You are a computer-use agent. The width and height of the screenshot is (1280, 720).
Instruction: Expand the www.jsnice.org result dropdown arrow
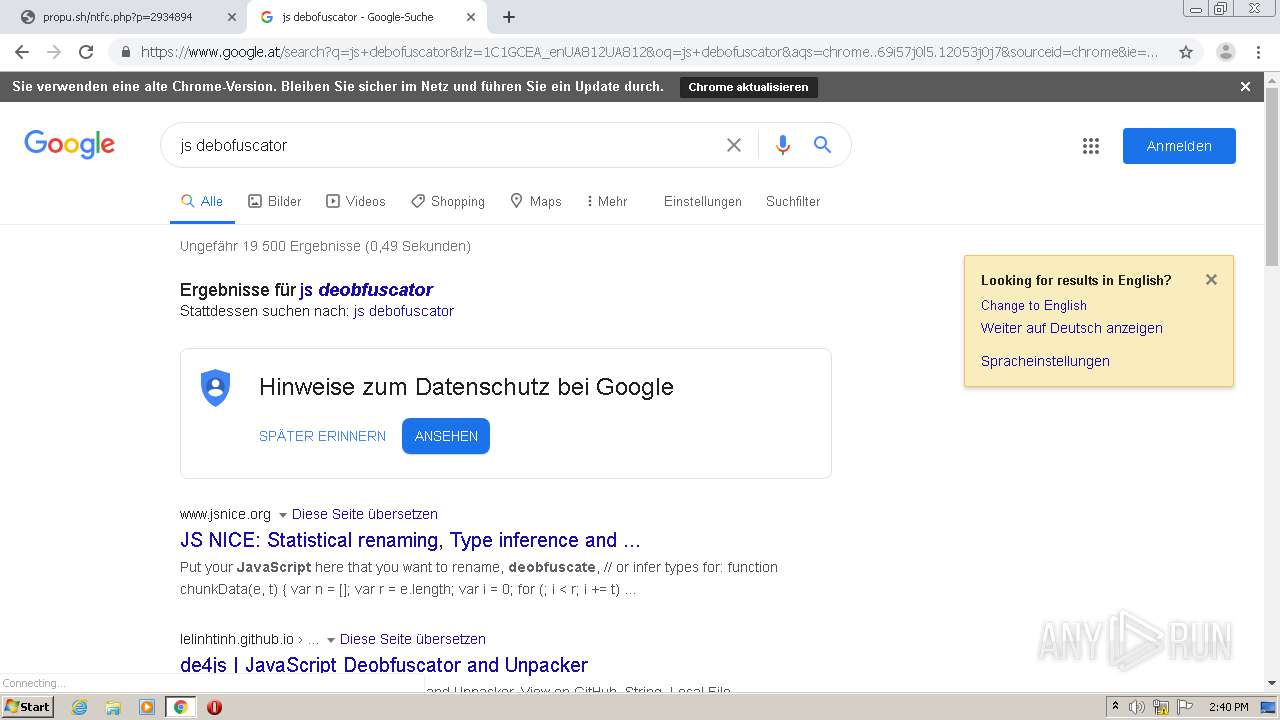point(283,515)
